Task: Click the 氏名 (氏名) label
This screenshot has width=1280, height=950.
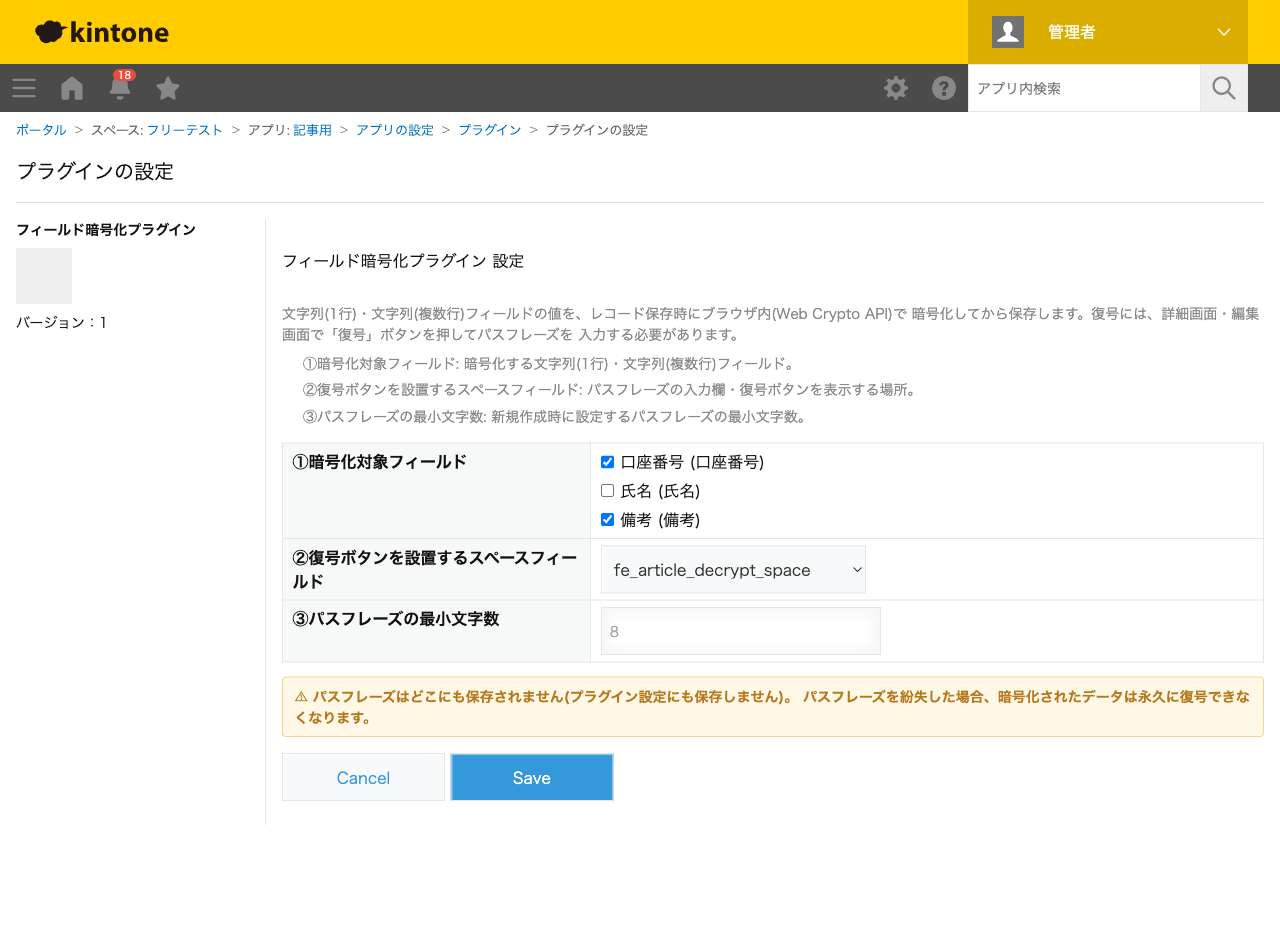Action: 660,491
